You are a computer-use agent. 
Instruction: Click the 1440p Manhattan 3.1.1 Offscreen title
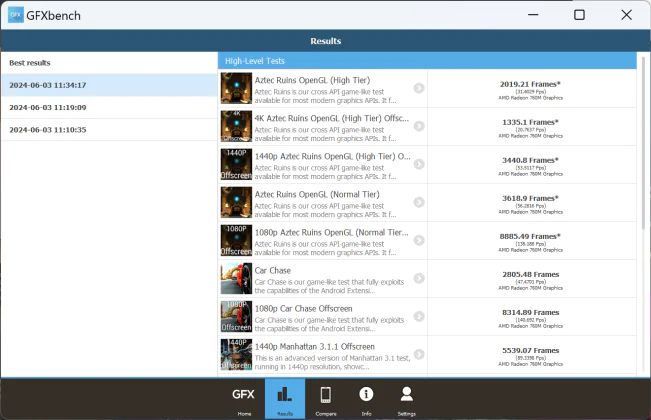pyautogui.click(x=315, y=347)
